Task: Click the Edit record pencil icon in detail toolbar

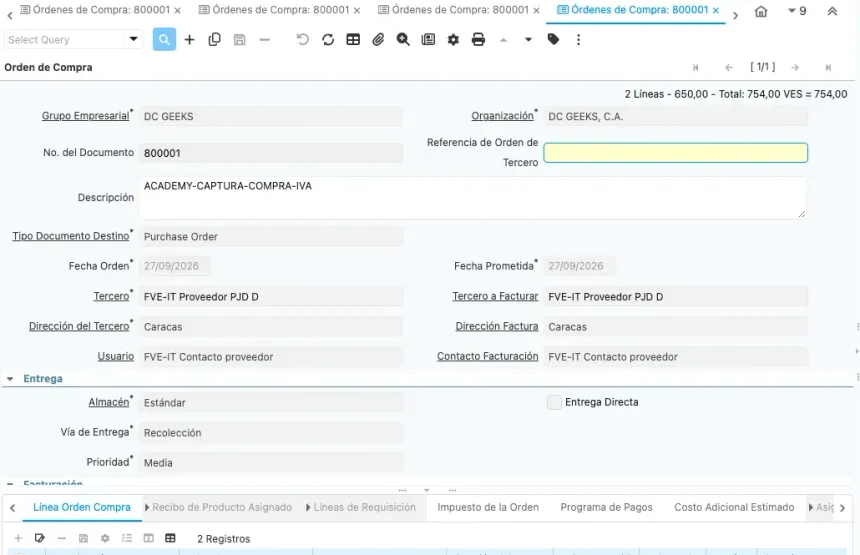Action: pyautogui.click(x=39, y=538)
